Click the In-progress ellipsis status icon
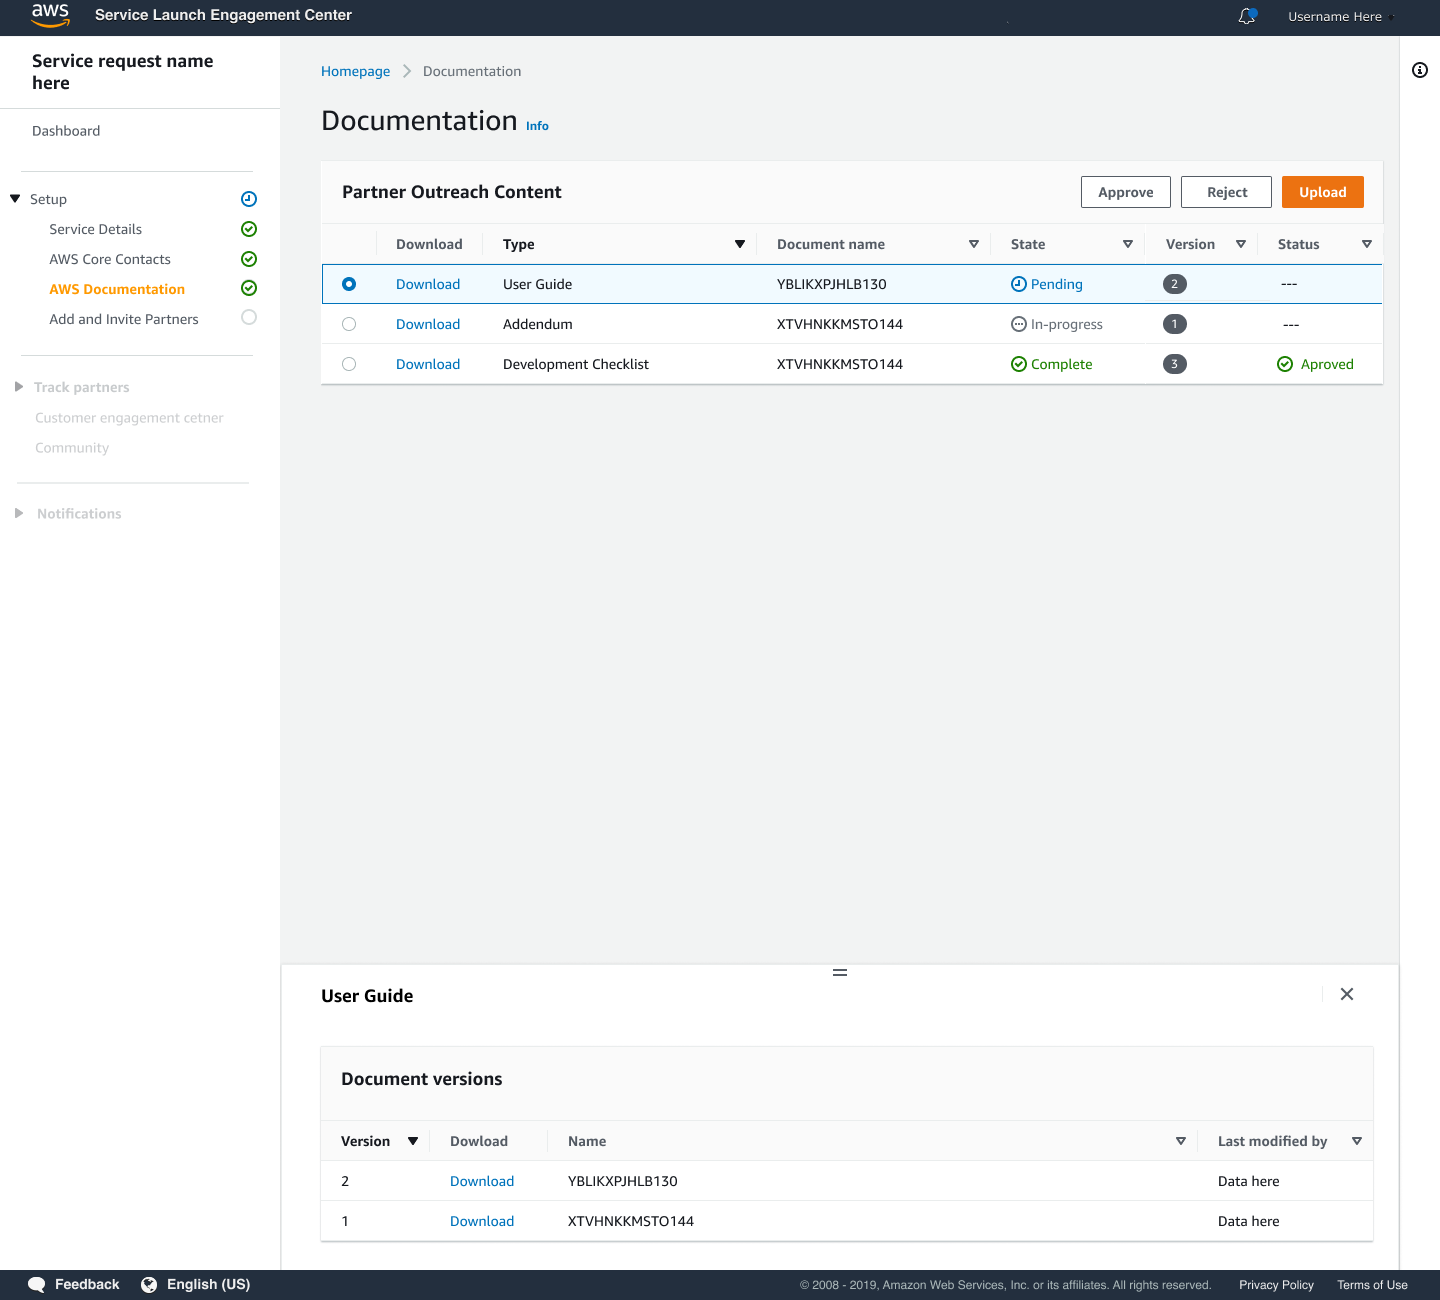The width and height of the screenshot is (1440, 1300). 1019,324
